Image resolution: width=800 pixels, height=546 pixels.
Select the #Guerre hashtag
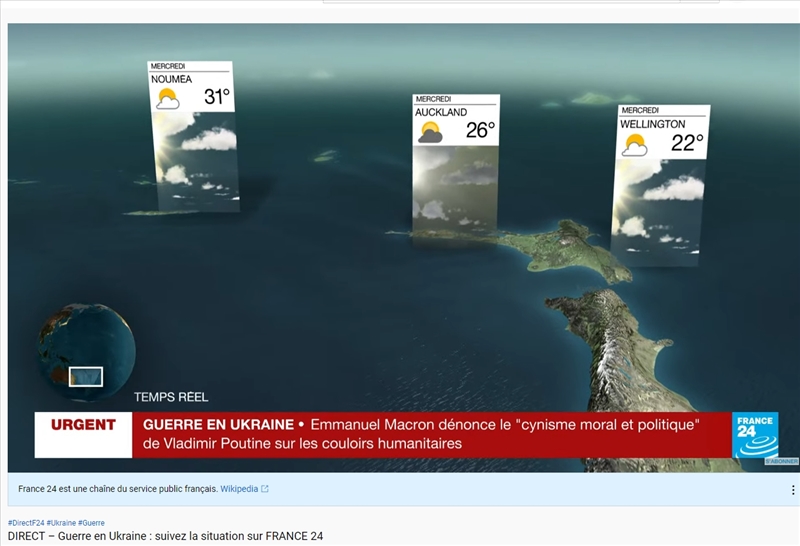click(x=91, y=523)
